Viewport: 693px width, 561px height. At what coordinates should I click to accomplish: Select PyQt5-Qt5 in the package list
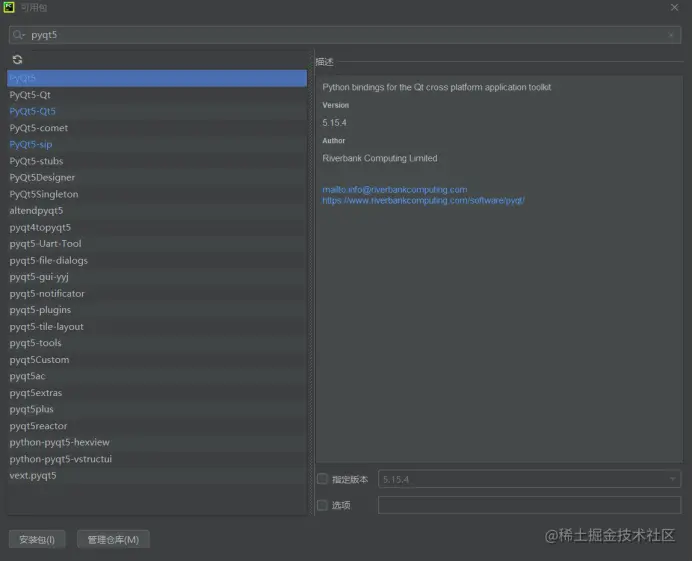point(157,111)
